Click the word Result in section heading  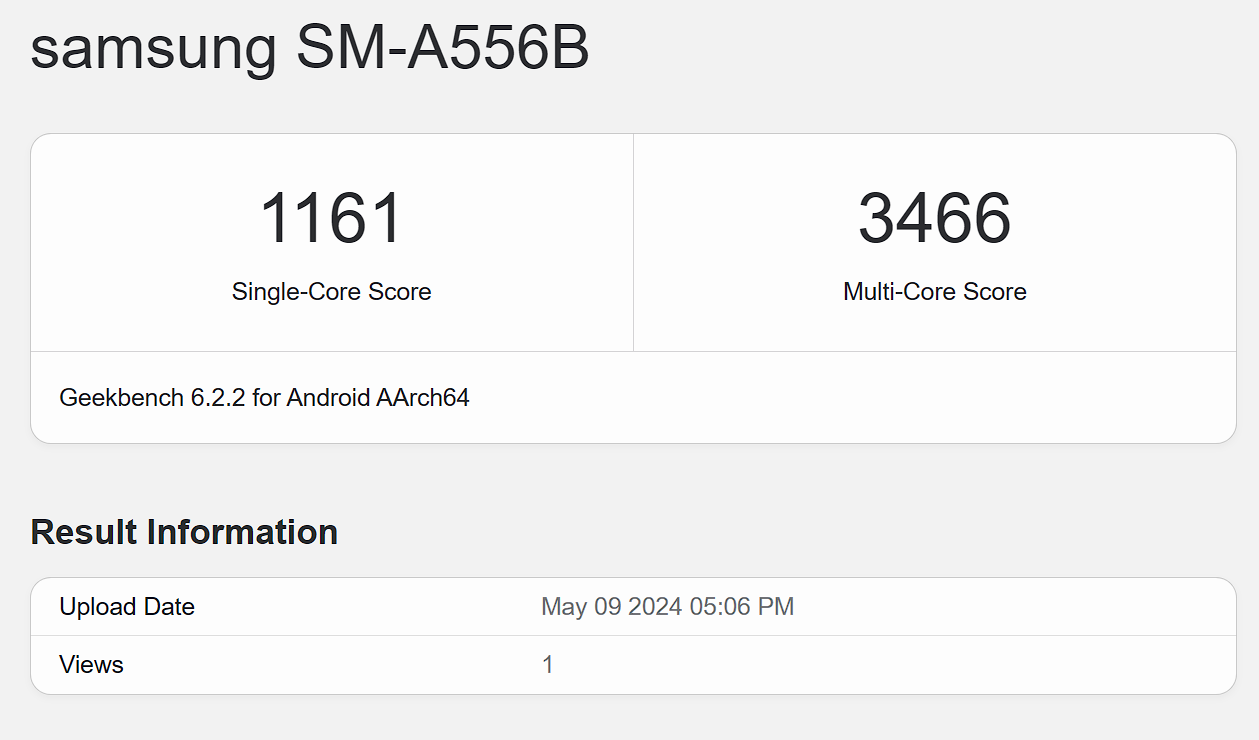click(x=84, y=532)
